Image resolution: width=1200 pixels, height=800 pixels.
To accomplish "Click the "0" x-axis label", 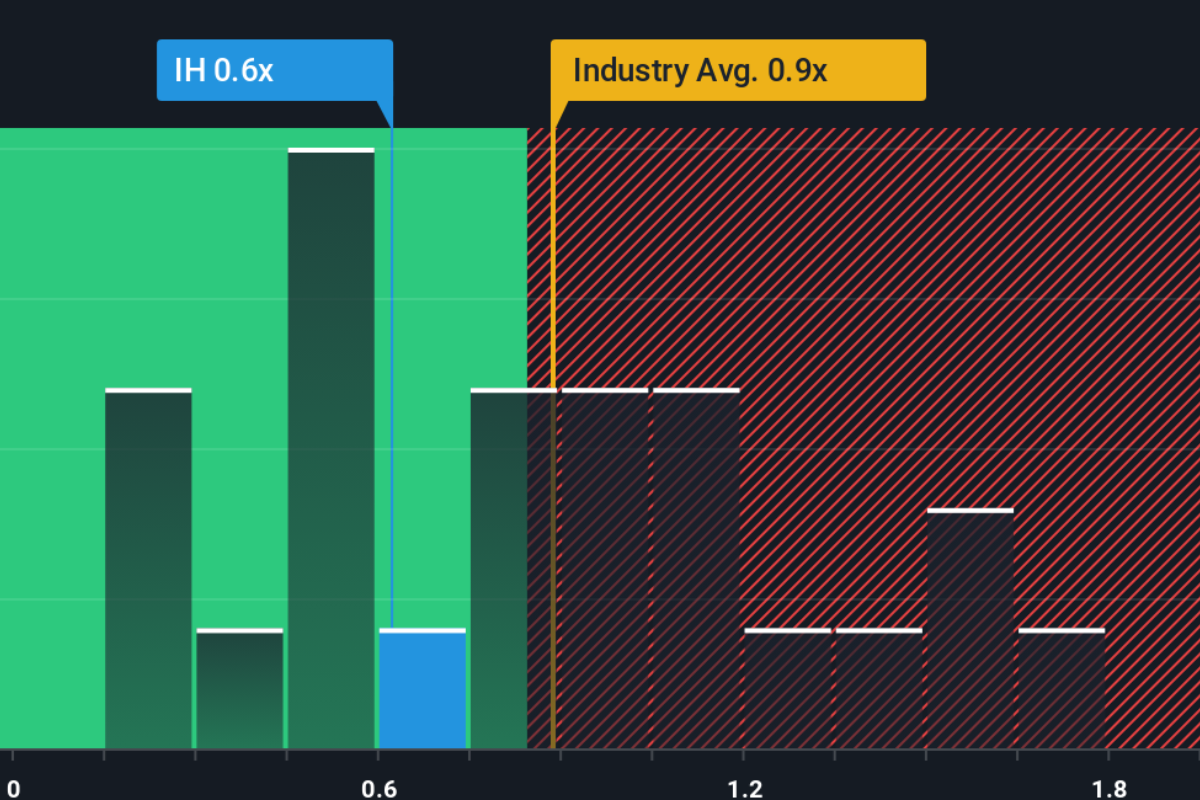I will [13, 789].
